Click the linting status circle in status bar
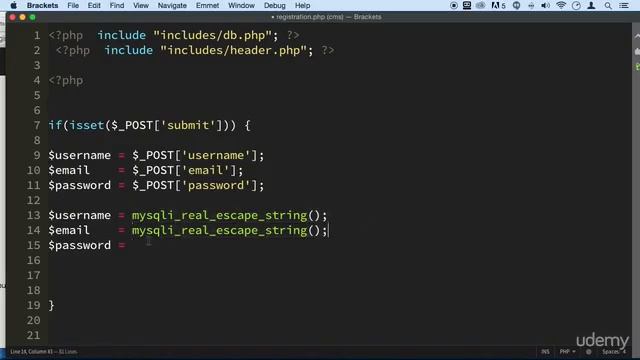 [589, 351]
